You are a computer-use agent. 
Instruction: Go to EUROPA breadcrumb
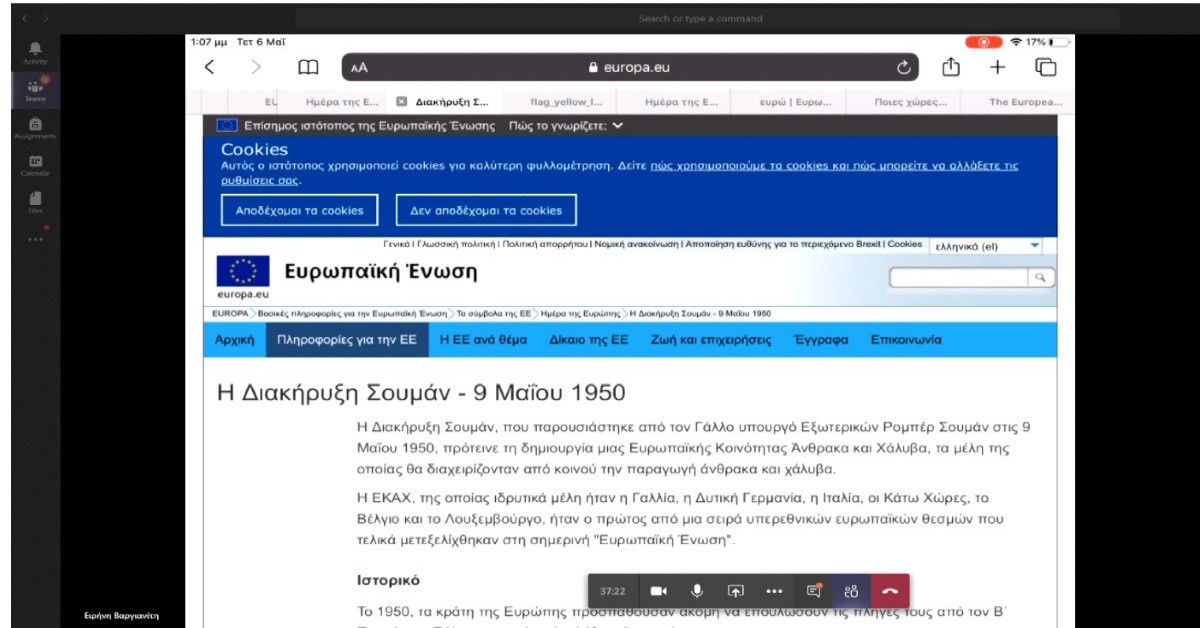point(230,313)
